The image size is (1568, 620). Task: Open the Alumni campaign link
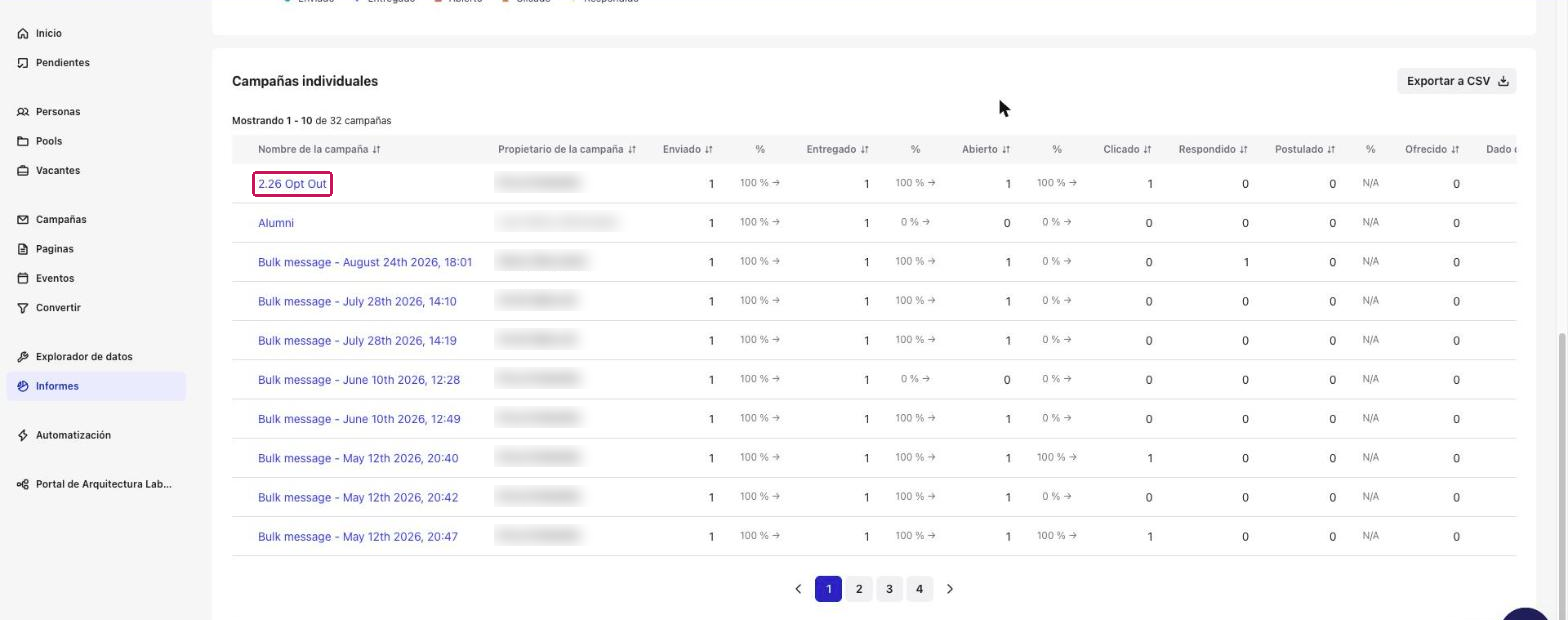point(276,223)
